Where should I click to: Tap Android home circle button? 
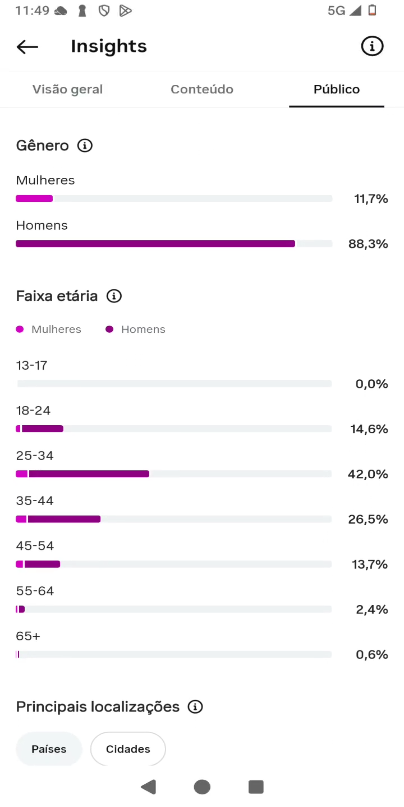tap(202, 786)
